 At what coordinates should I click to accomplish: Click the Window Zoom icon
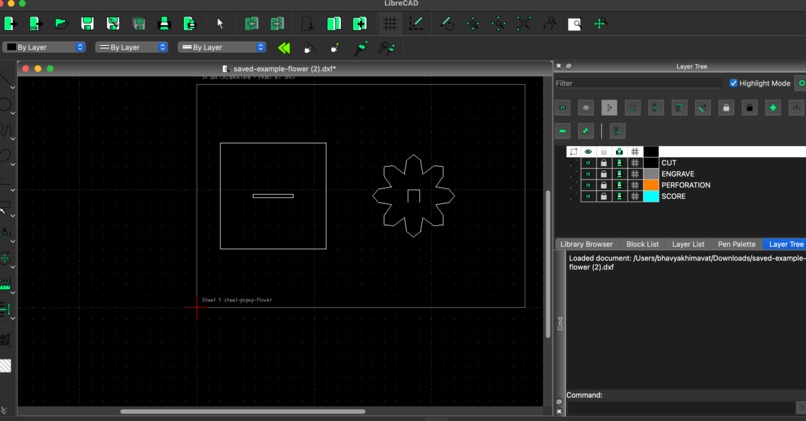click(x=575, y=24)
